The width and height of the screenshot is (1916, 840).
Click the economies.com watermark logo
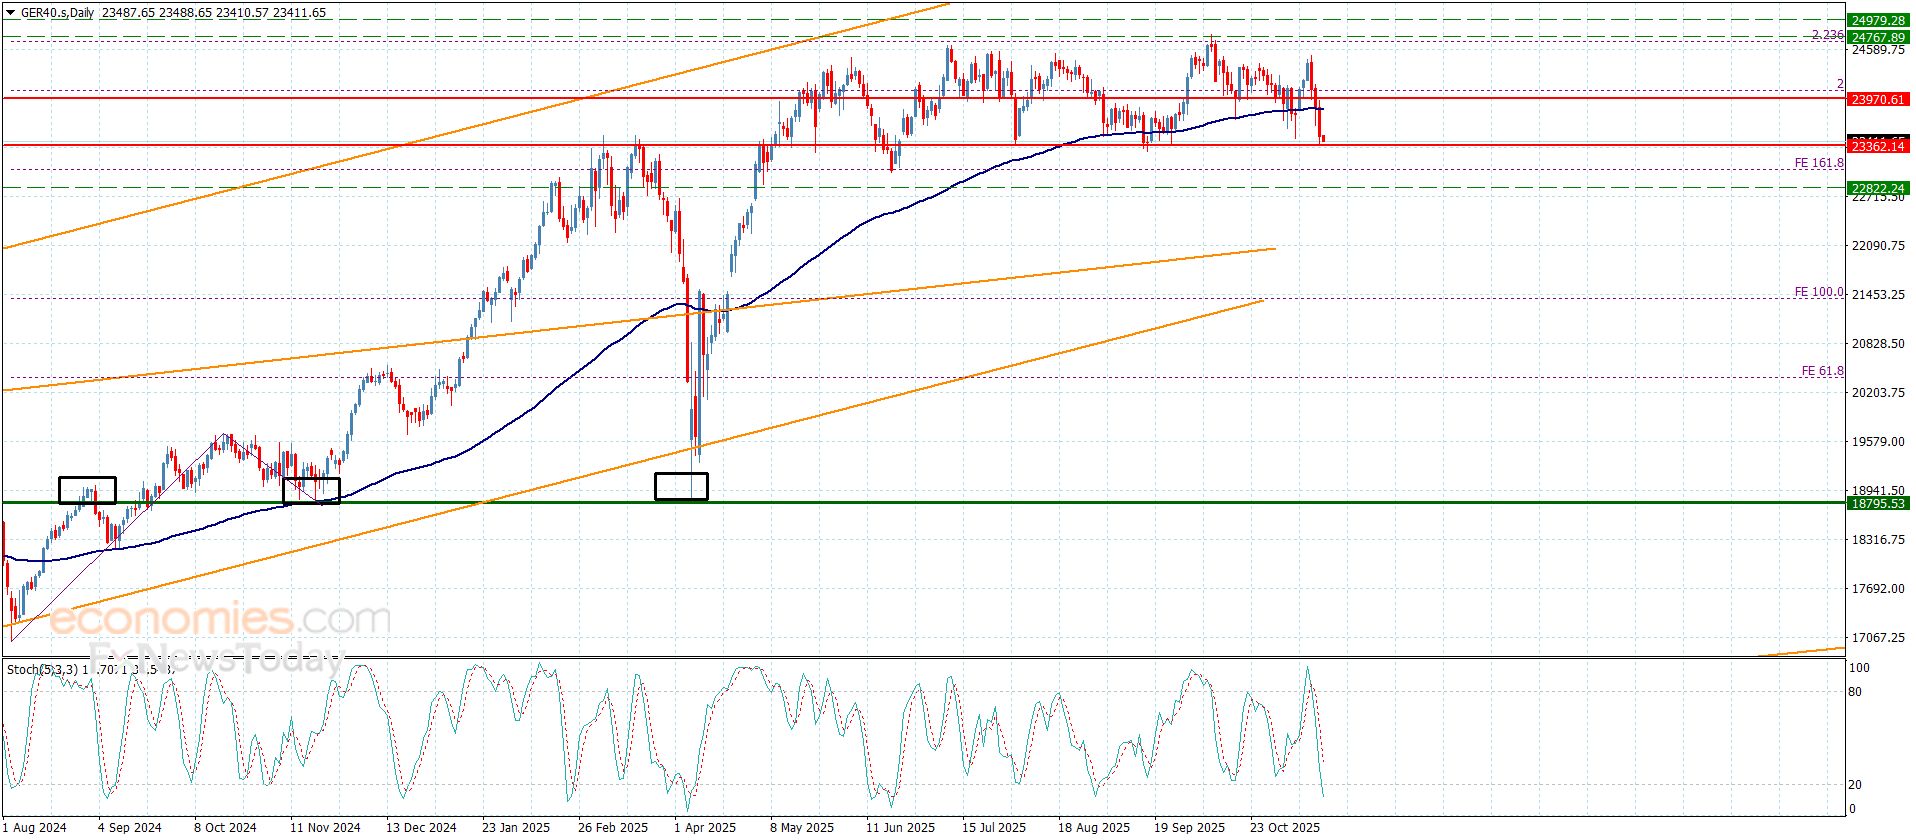click(x=218, y=620)
